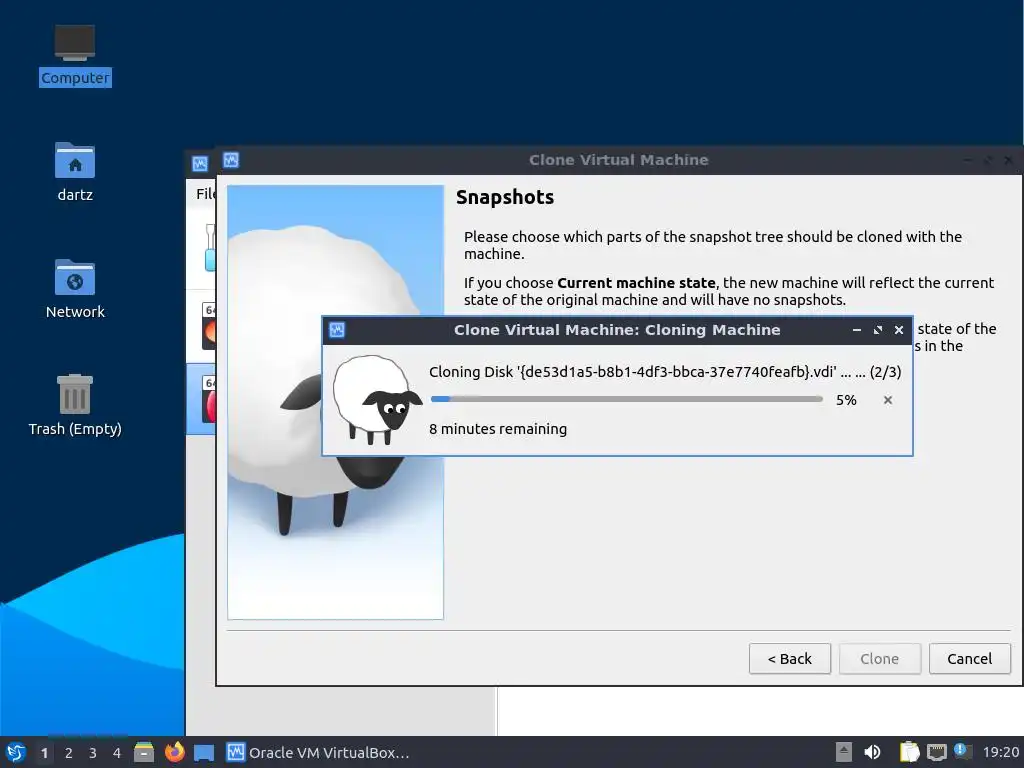This screenshot has width=1024, height=768.
Task: Click the large sheep illustration in the wizard
Action: [x=336, y=402]
